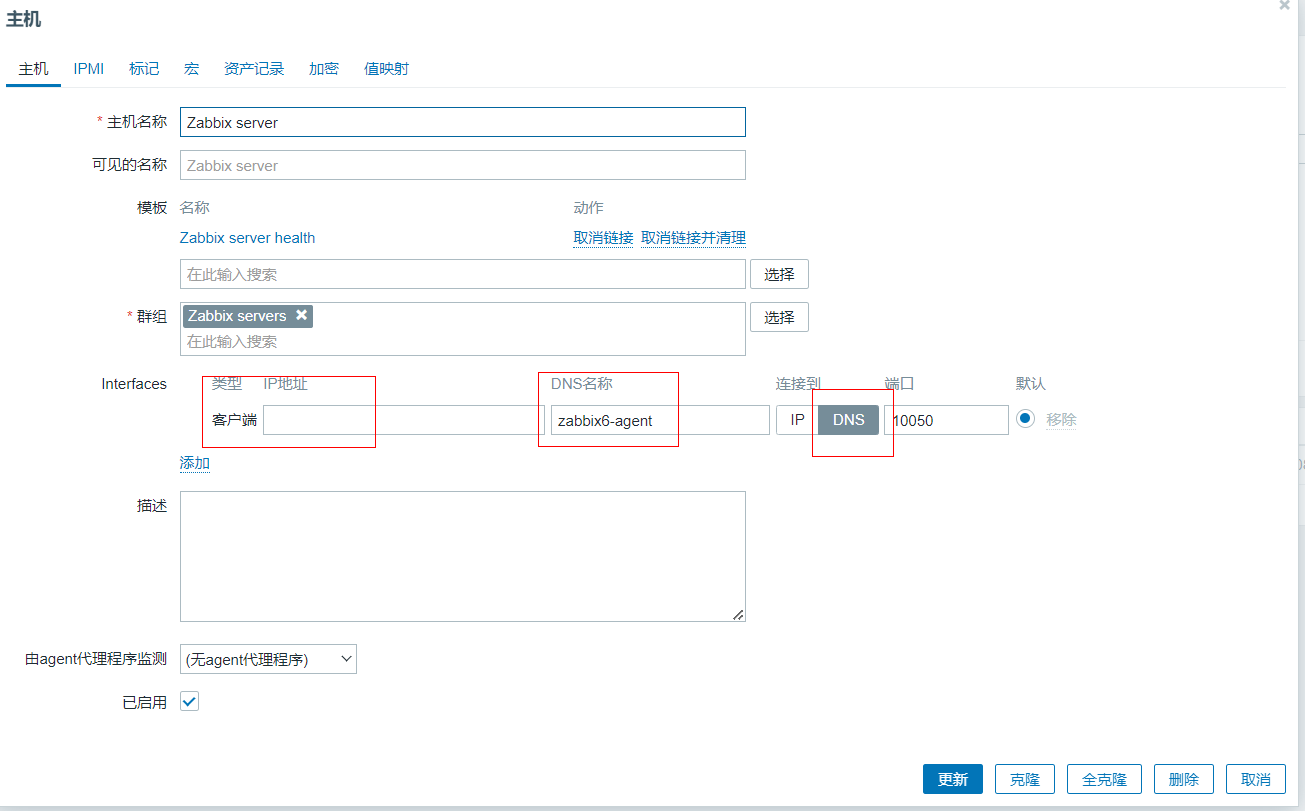
Task: Click 选择 next to template search
Action: click(x=779, y=274)
